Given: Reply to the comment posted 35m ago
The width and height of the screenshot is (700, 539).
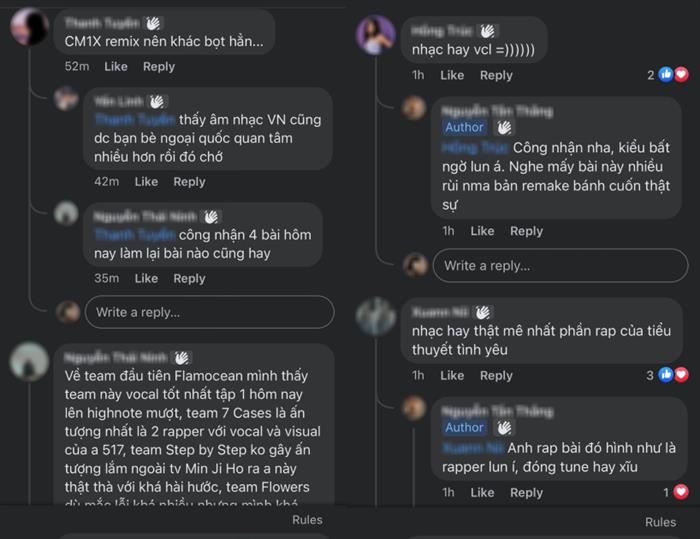Looking at the screenshot, I should 189,278.
